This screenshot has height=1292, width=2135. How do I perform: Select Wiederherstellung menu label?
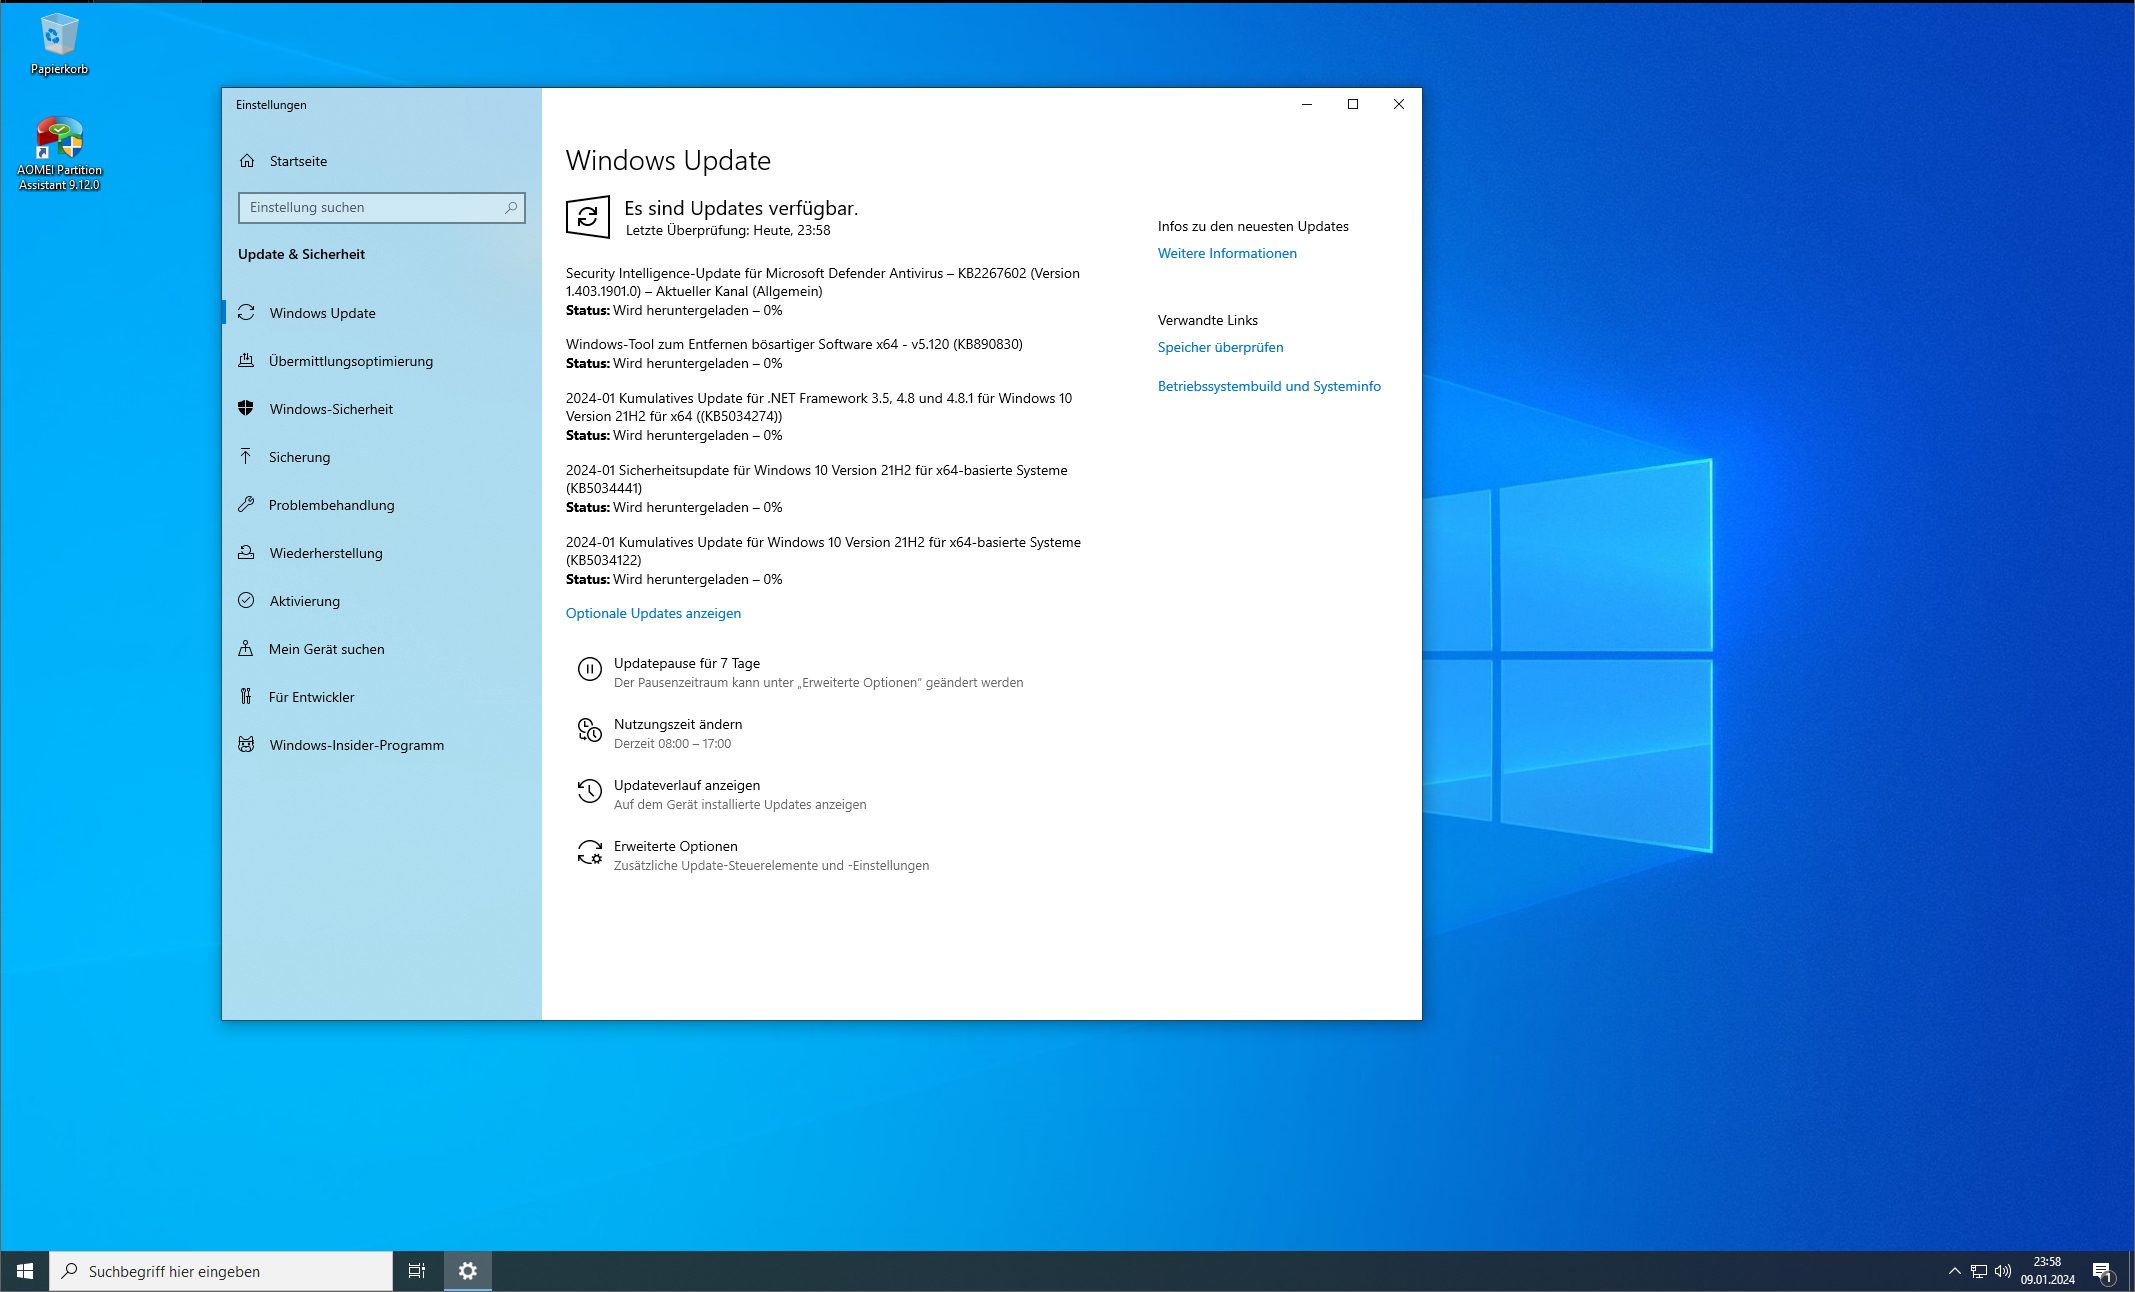(326, 553)
